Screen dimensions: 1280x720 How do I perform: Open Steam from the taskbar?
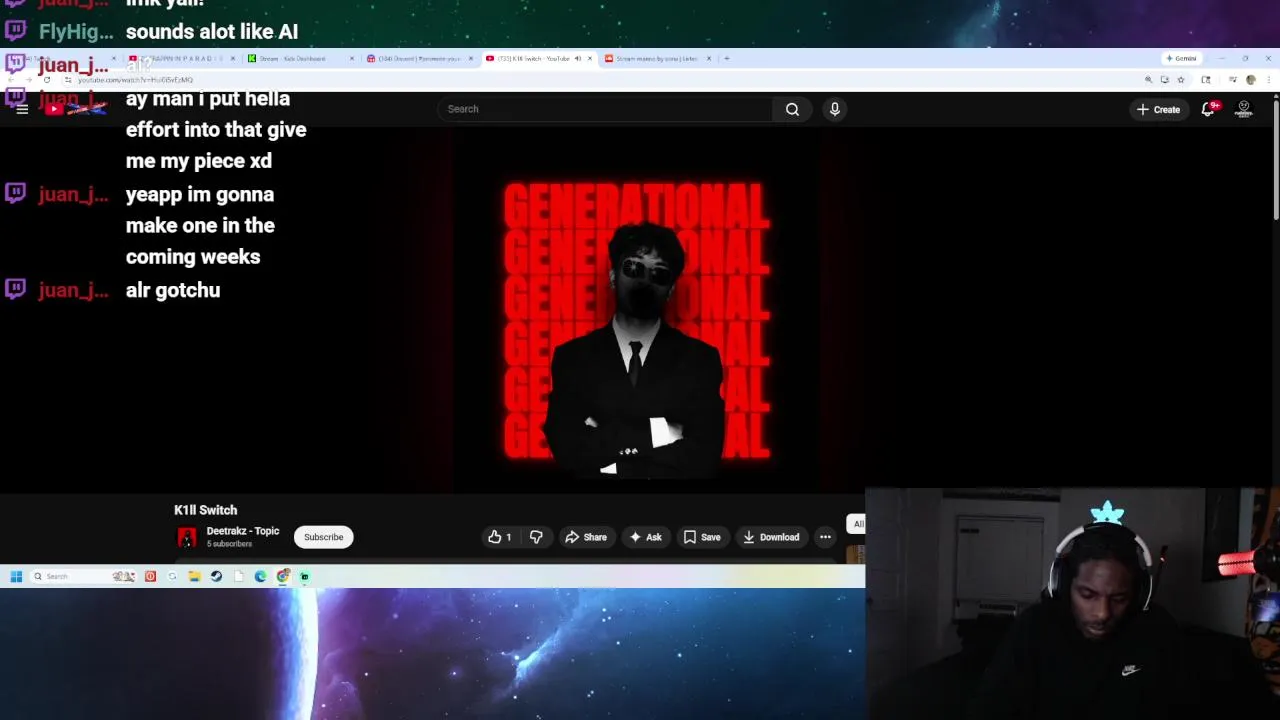tap(216, 576)
